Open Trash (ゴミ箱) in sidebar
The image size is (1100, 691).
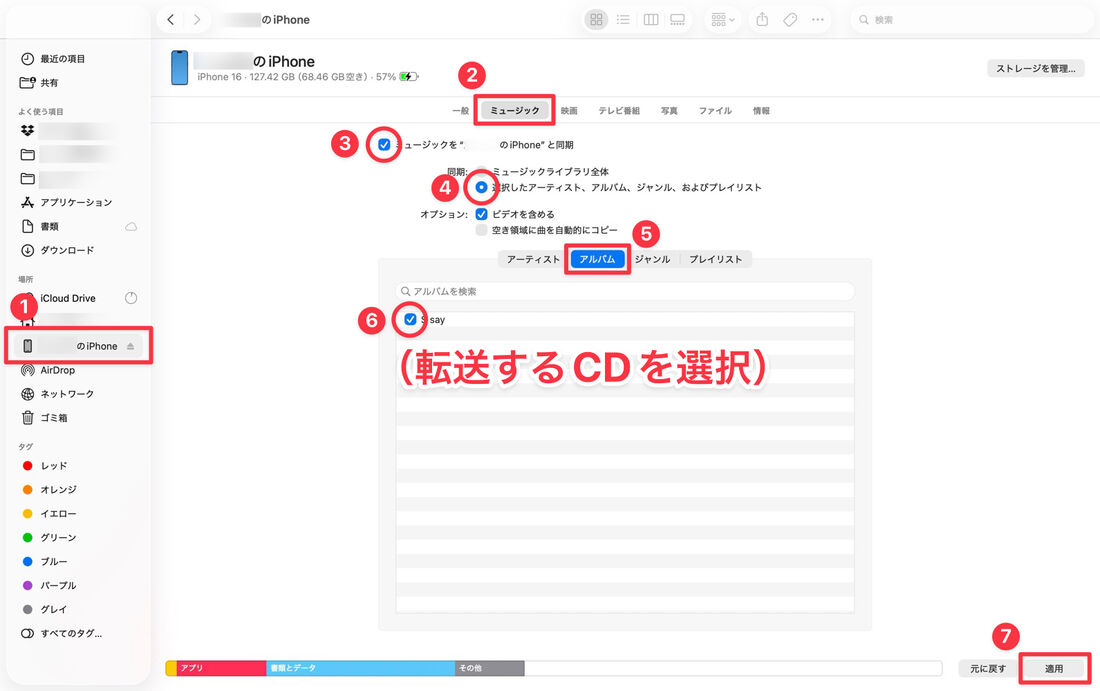click(x=53, y=417)
